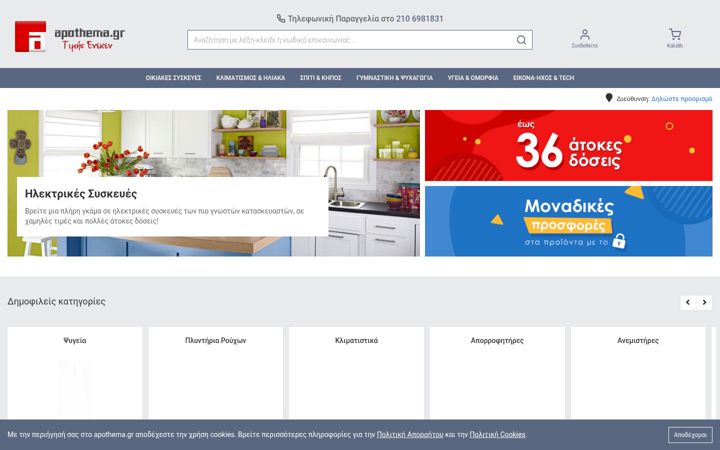Click the Δηλώστε προορισμό link

681,99
